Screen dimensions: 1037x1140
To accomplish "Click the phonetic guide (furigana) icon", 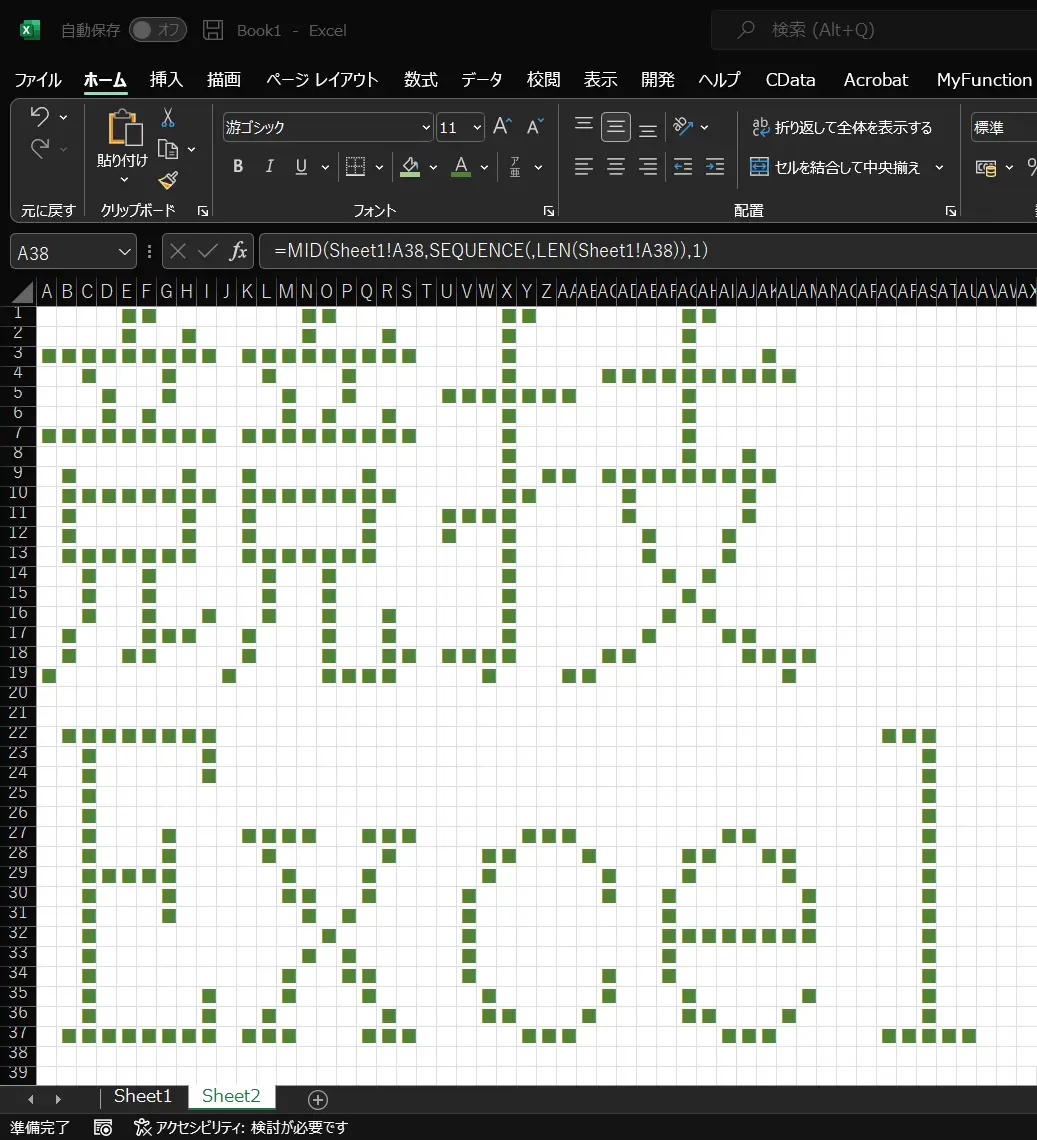I will pyautogui.click(x=515, y=166).
